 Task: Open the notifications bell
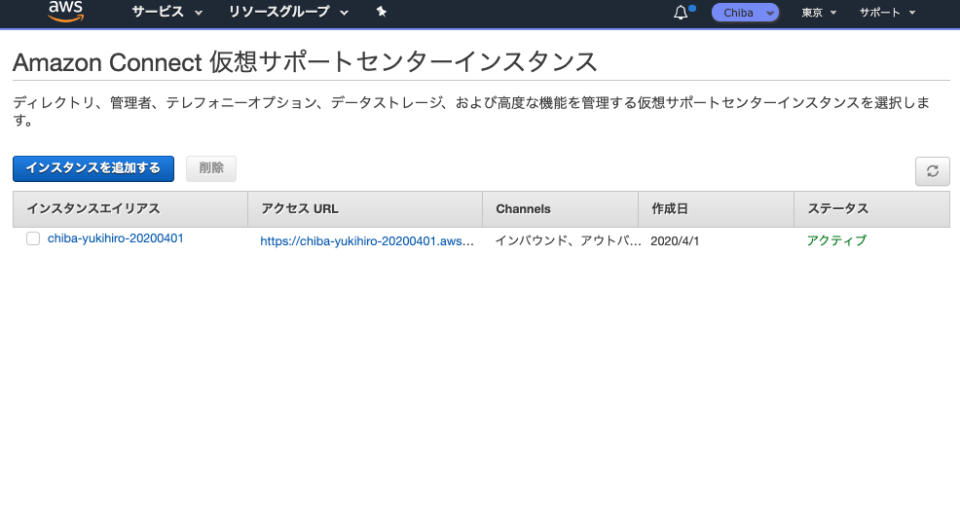(682, 12)
